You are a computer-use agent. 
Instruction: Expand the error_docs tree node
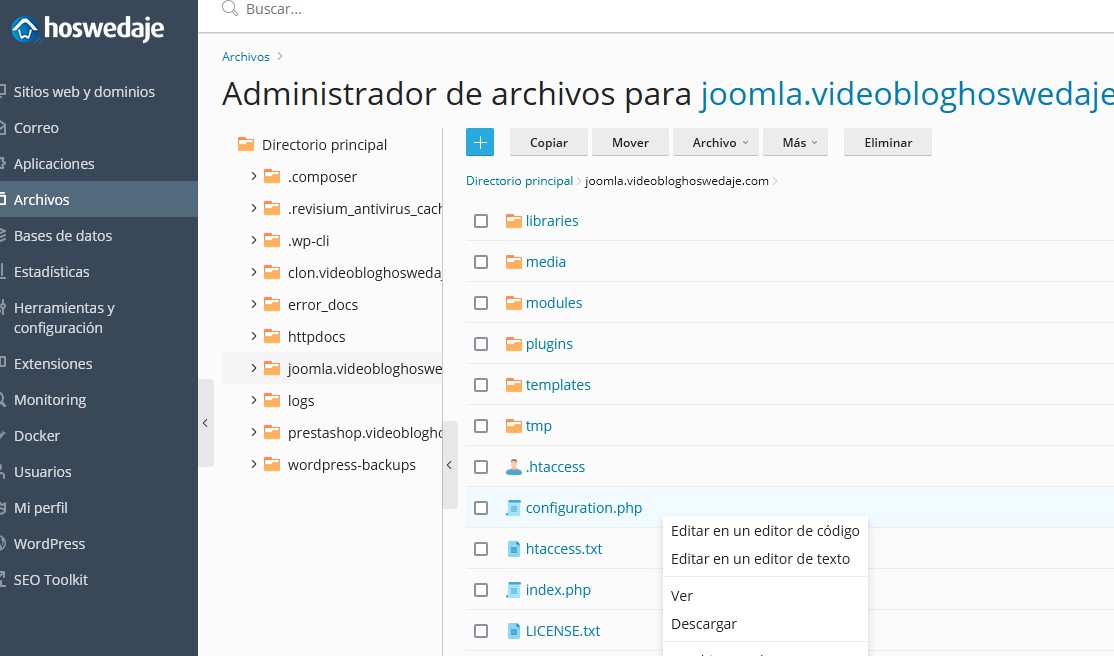254,303
